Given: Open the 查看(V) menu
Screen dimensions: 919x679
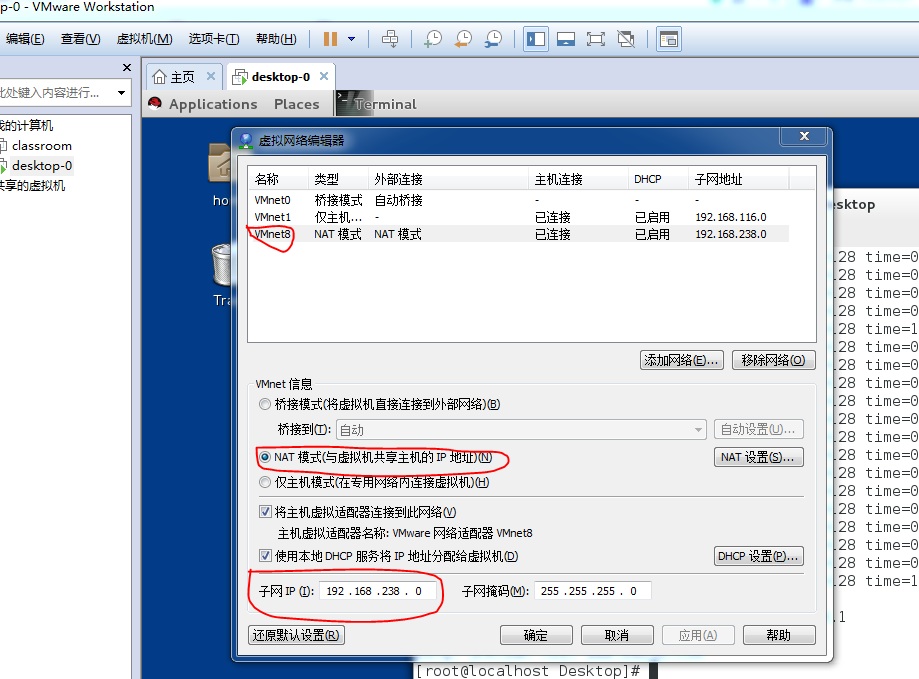Looking at the screenshot, I should point(81,39).
